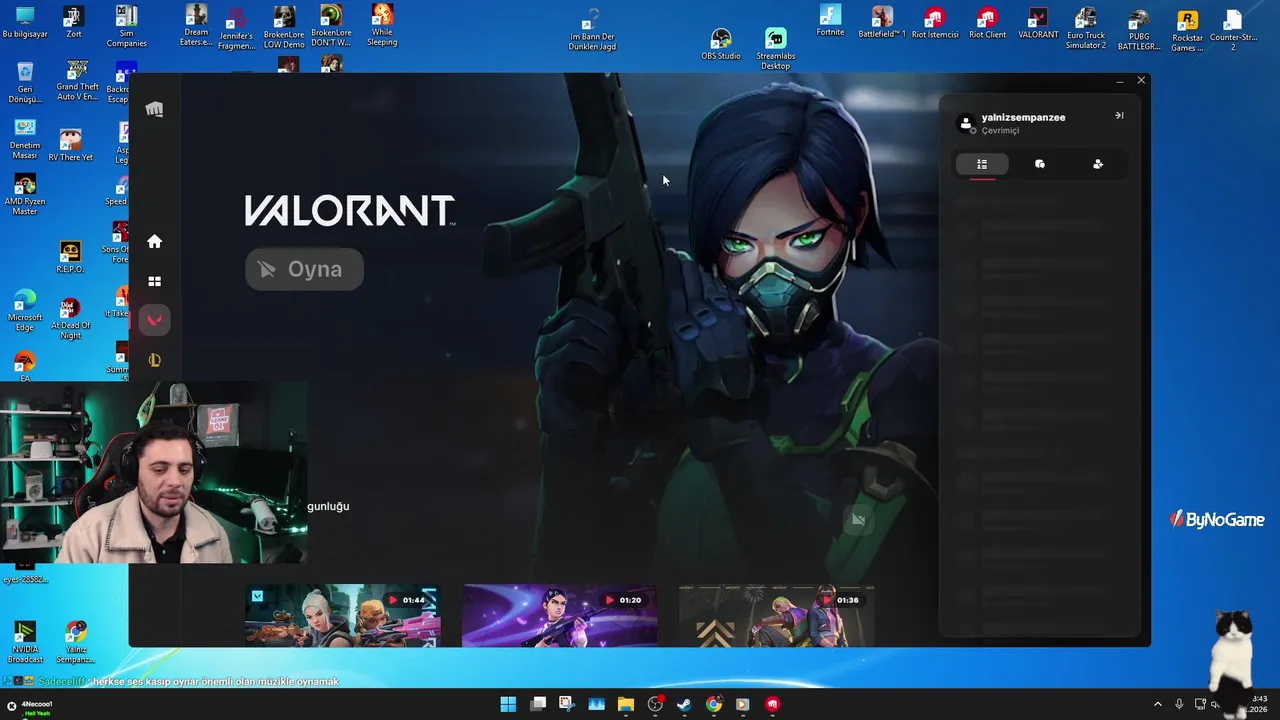
Task: Click the Riot fist logo in sidebar
Action: click(x=154, y=109)
